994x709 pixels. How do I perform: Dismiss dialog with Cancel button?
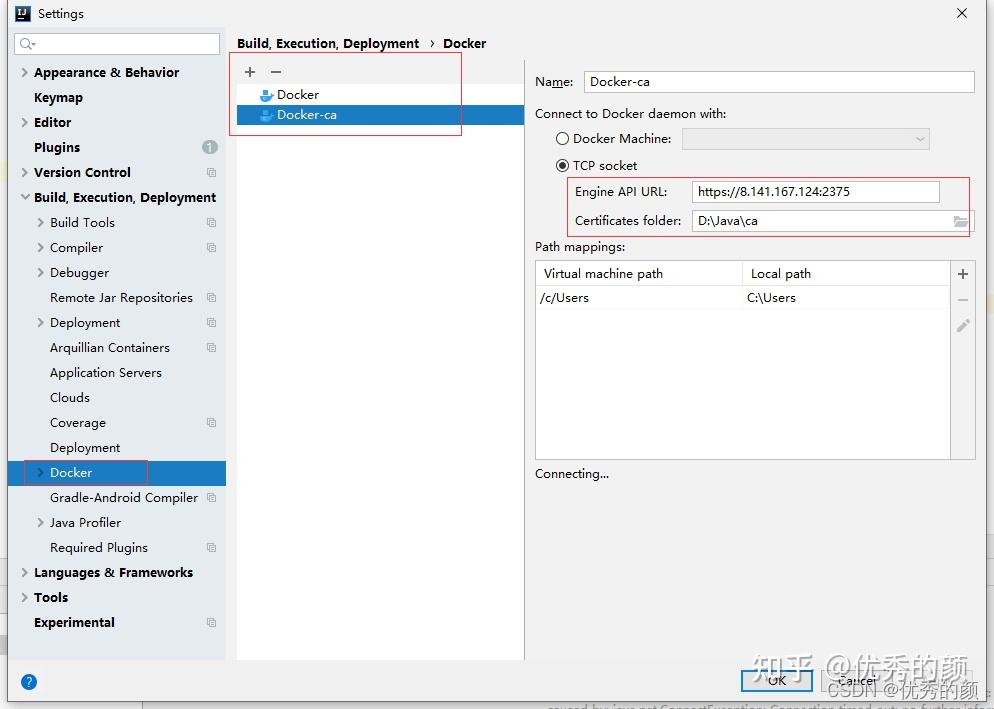(856, 680)
